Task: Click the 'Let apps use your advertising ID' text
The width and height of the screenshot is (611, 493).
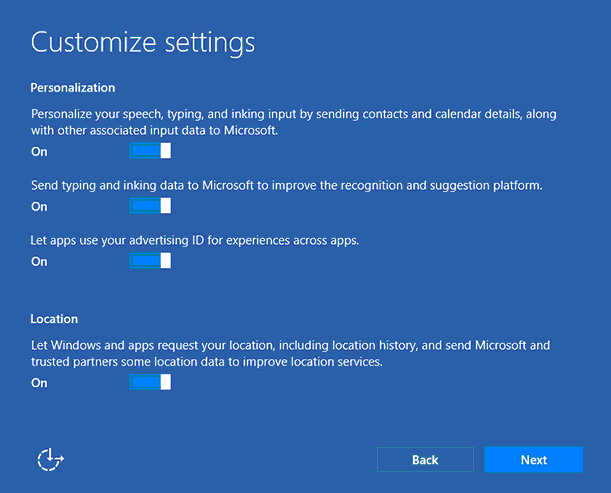Action: coord(195,240)
